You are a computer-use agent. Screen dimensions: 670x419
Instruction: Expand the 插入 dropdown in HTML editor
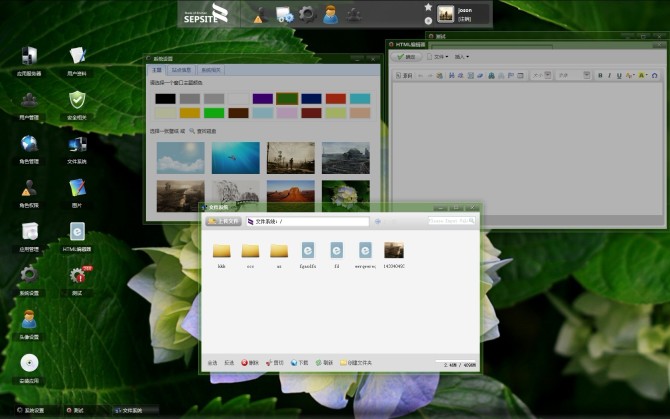pyautogui.click(x=462, y=57)
